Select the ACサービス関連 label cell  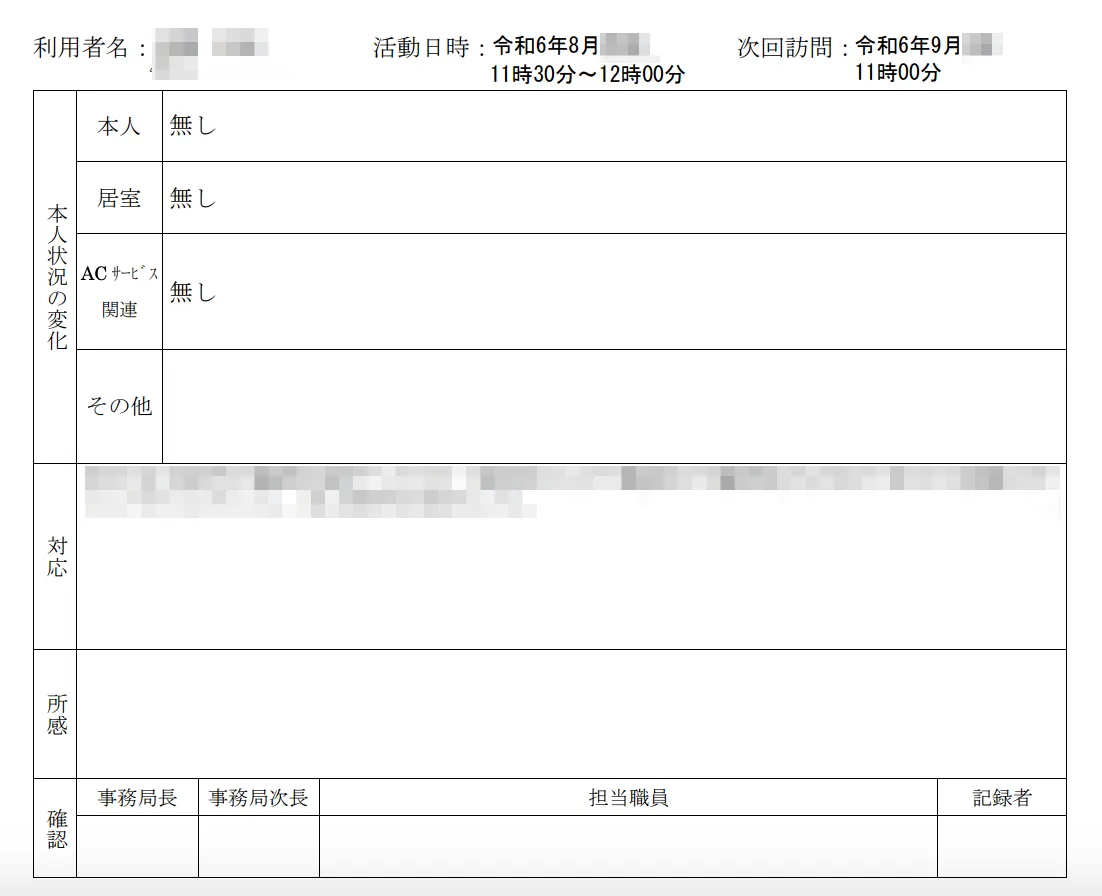tap(119, 292)
